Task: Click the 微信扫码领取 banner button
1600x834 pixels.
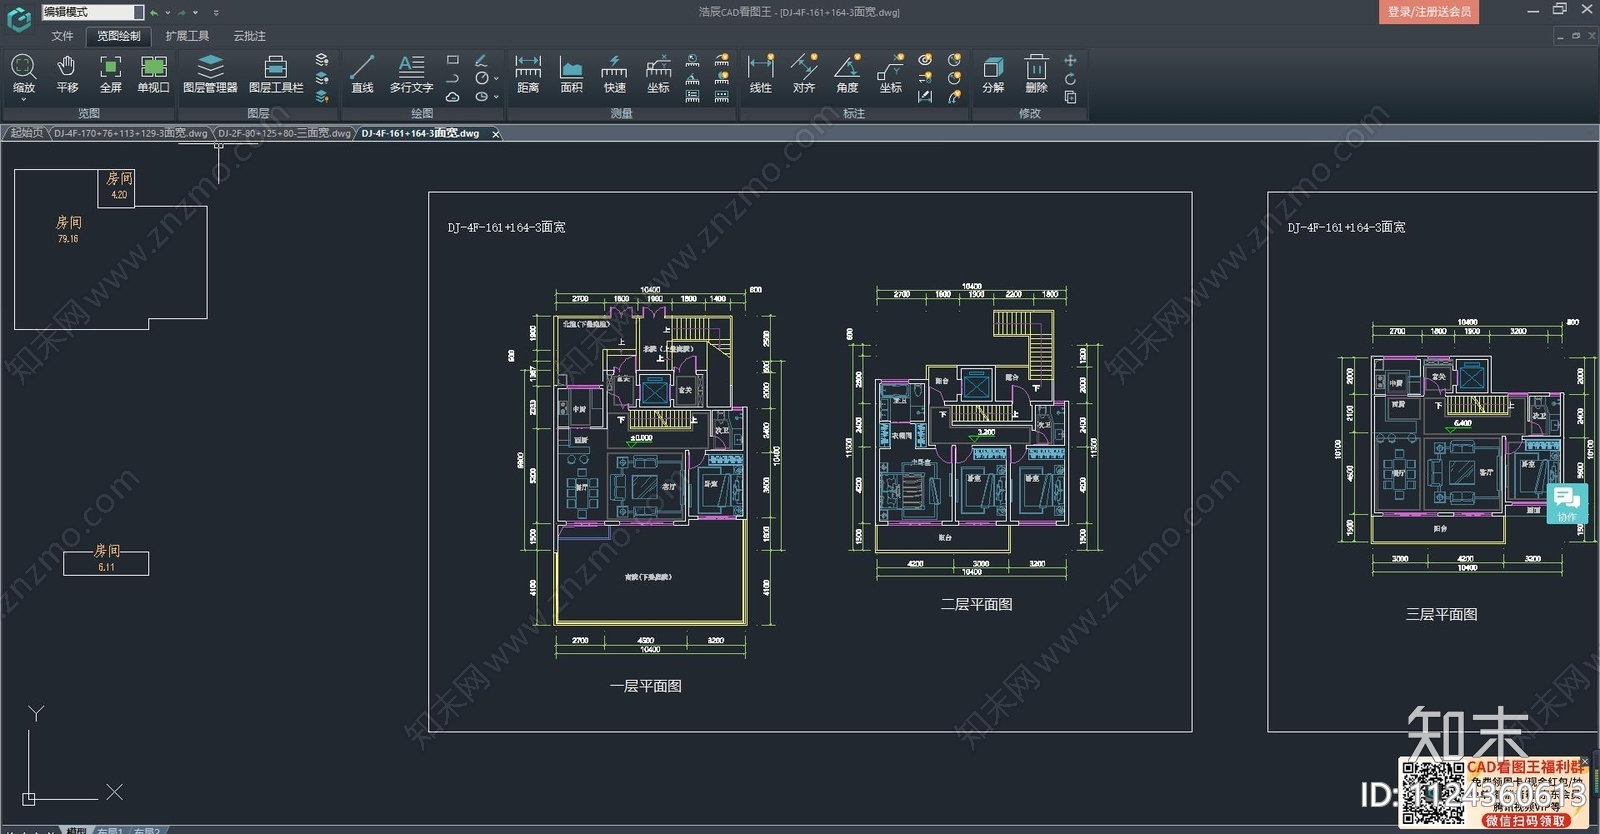Action: [1524, 820]
